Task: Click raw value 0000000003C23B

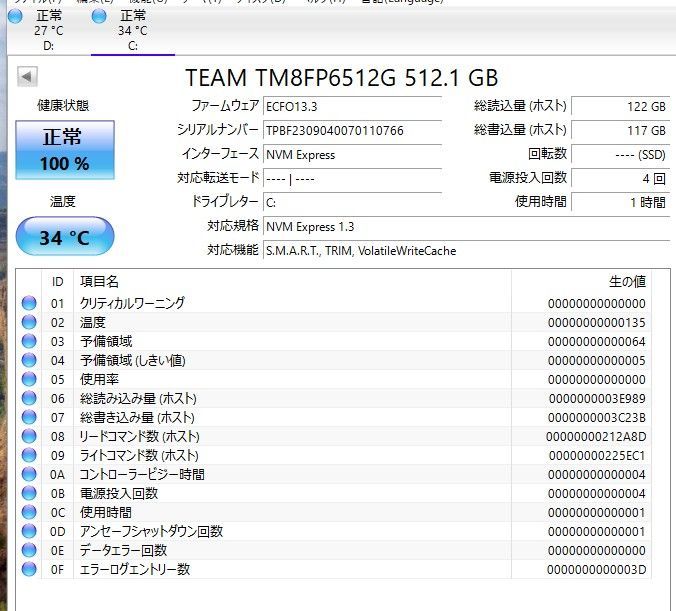Action: click(597, 417)
